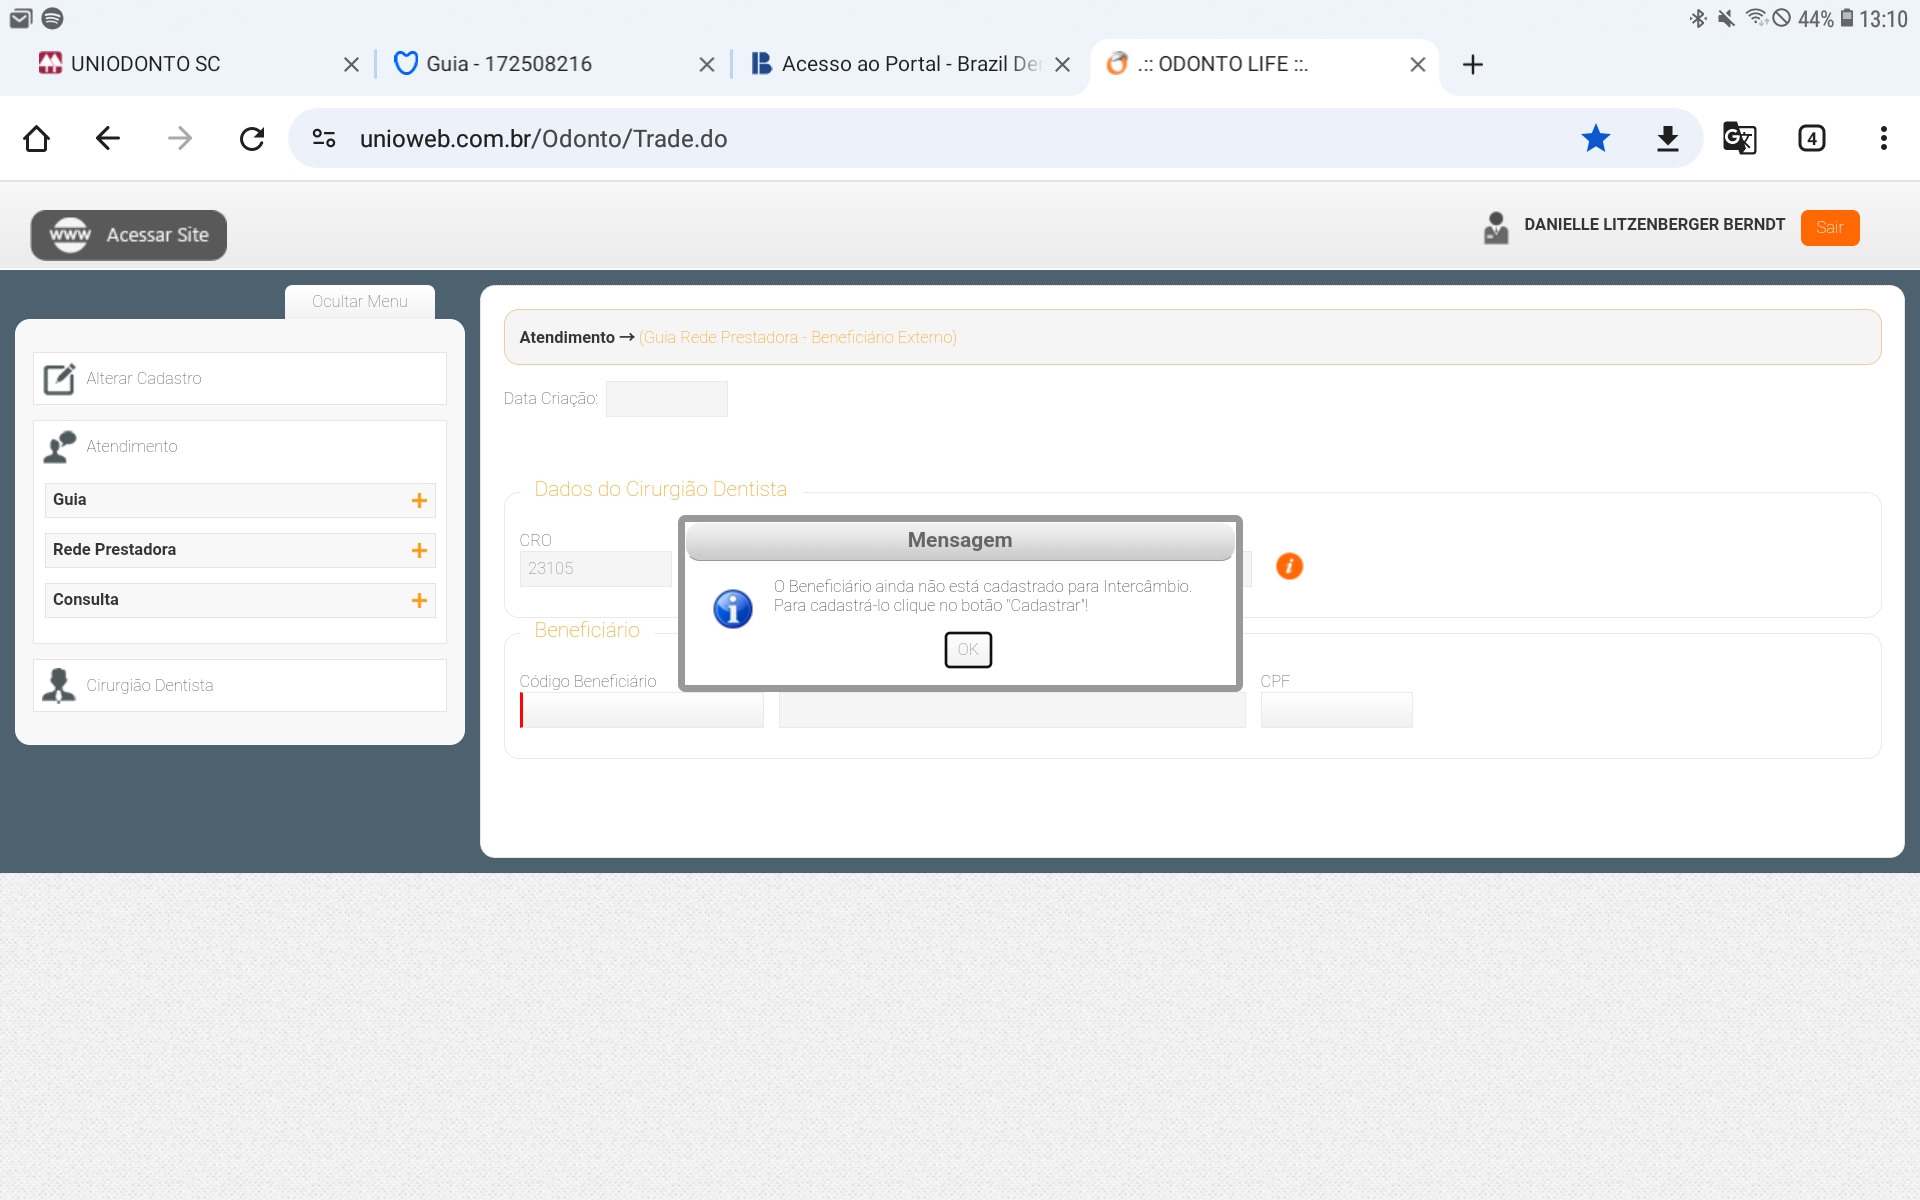Expand Consulta submenu plus sign

pos(419,600)
